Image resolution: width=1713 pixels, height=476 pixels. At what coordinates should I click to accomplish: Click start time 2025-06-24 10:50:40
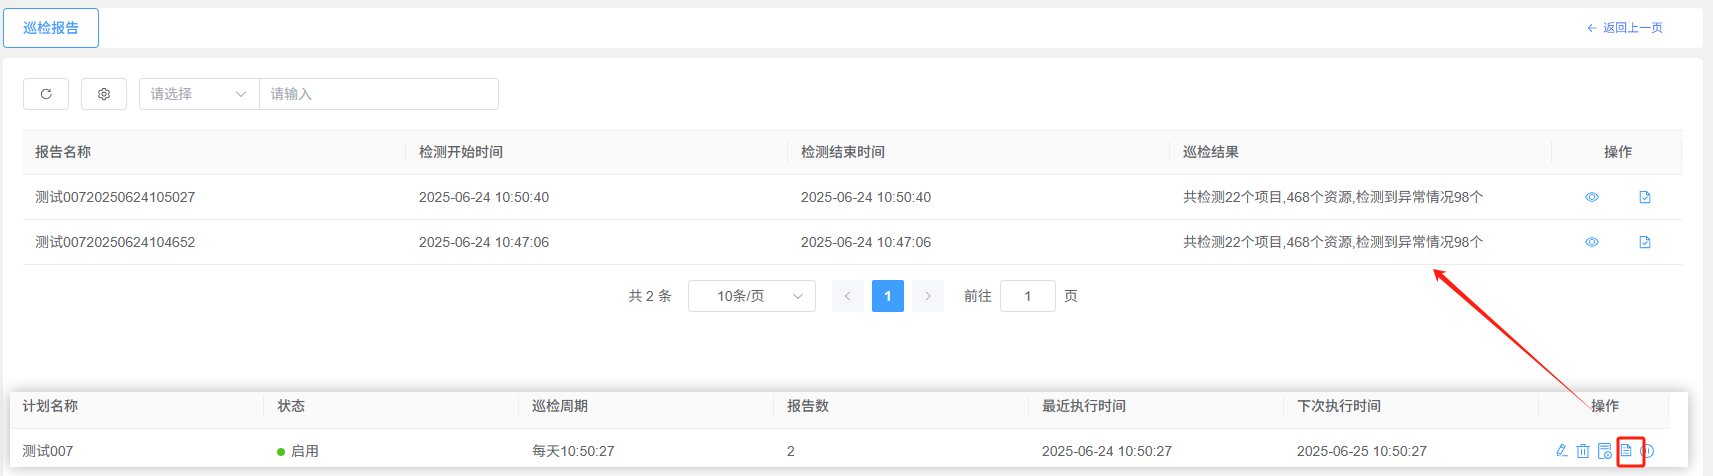484,197
